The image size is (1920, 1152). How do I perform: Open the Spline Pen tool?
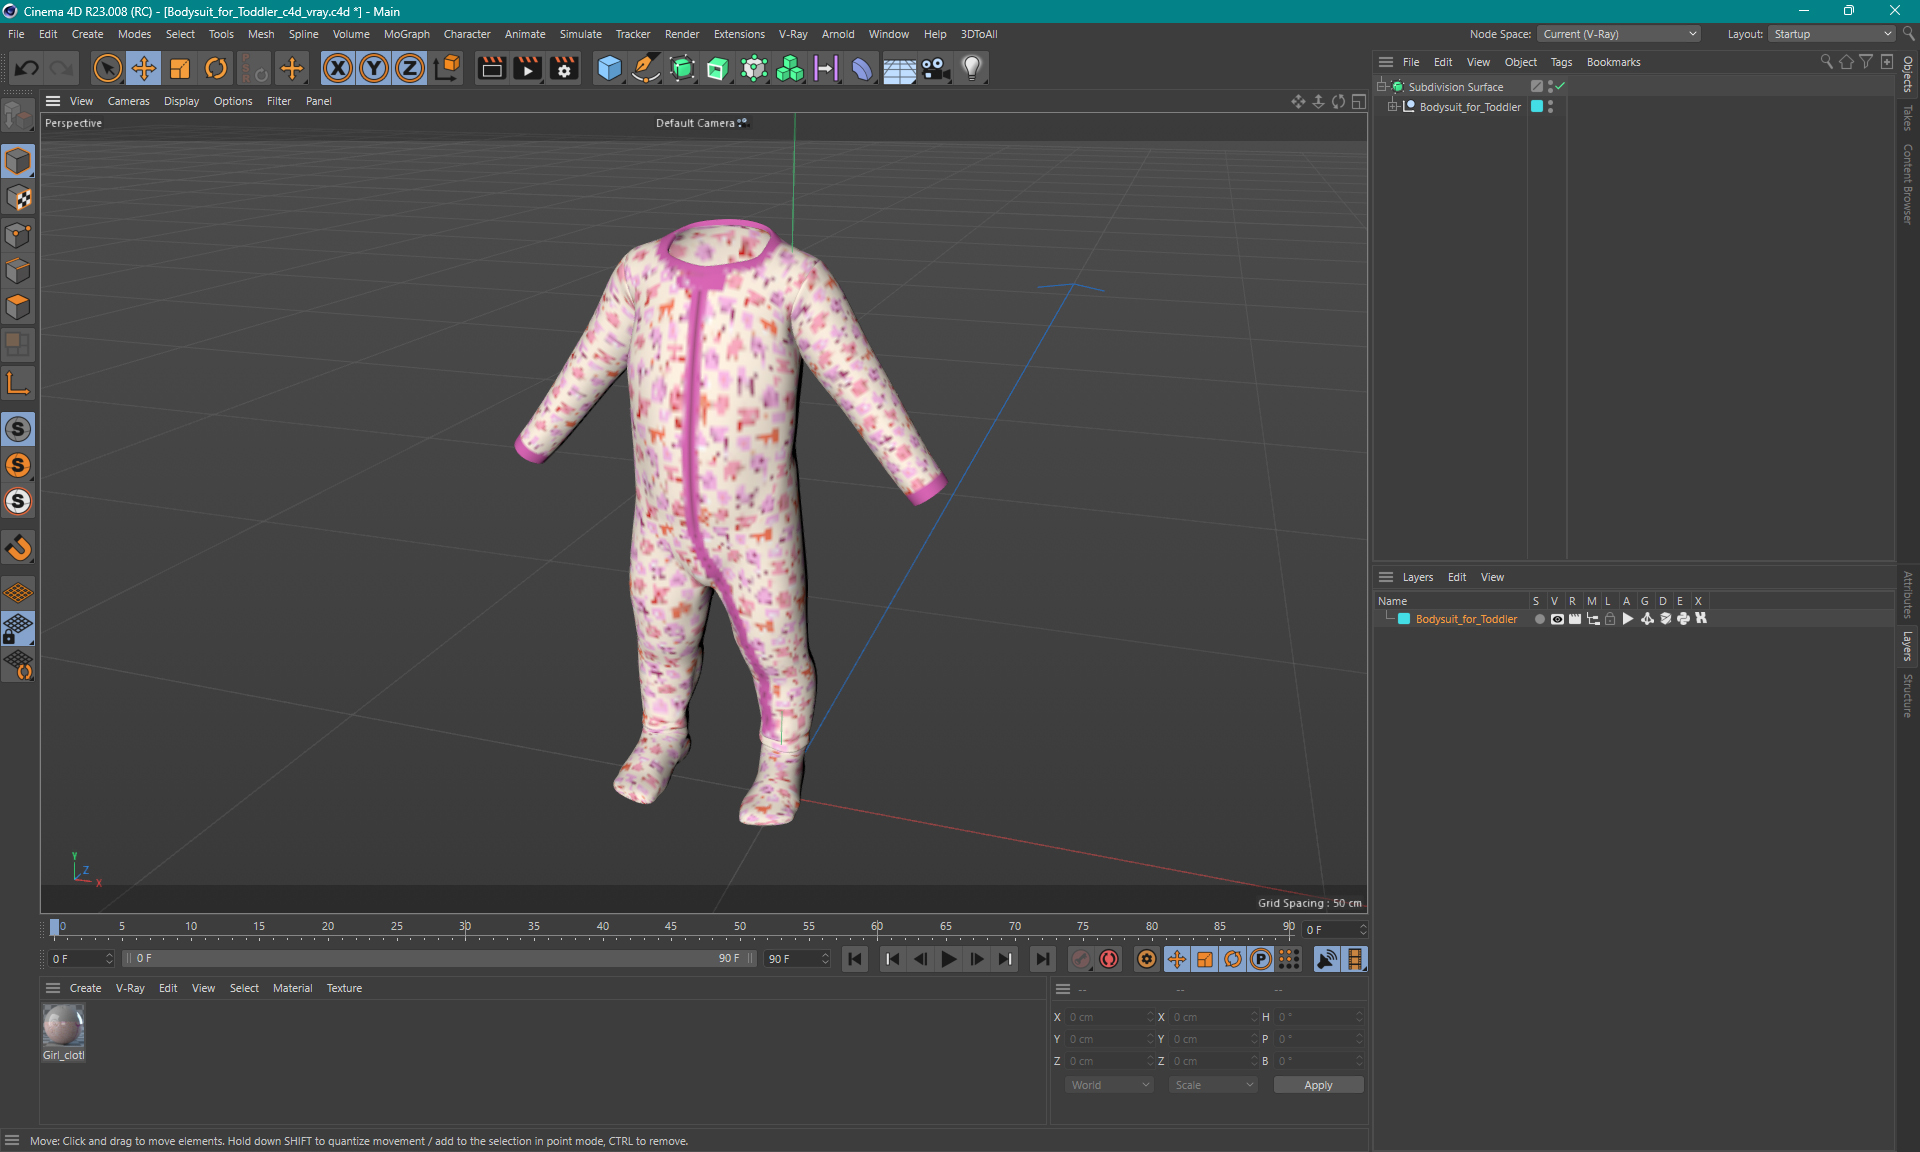tap(646, 68)
